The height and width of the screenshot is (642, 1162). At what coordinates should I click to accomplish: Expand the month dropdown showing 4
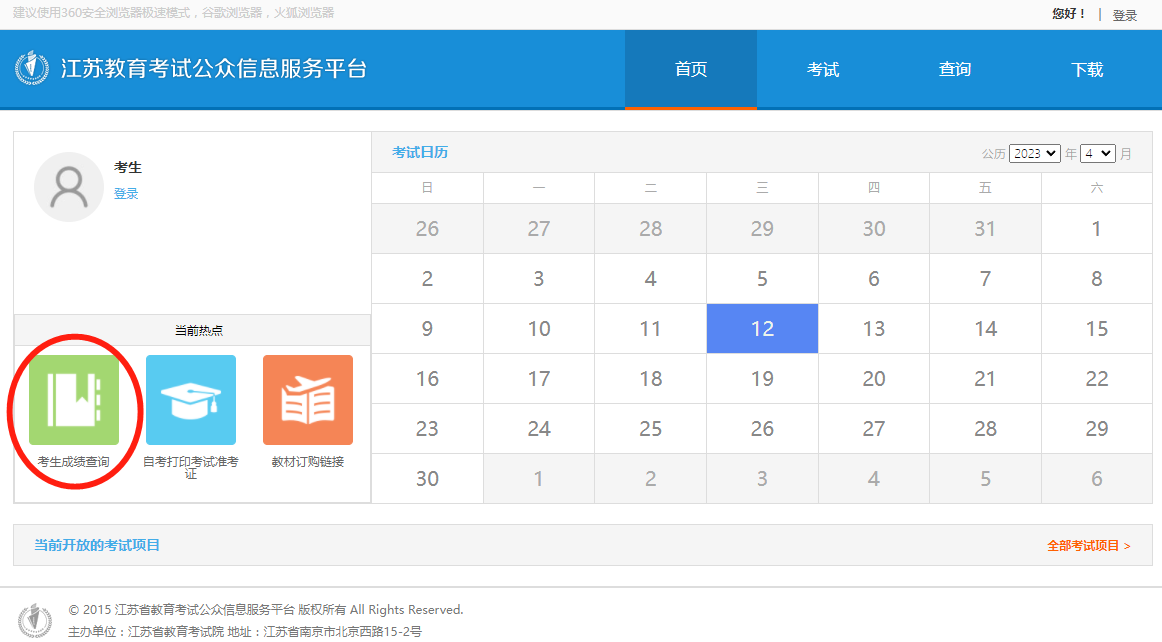[x=1097, y=154]
